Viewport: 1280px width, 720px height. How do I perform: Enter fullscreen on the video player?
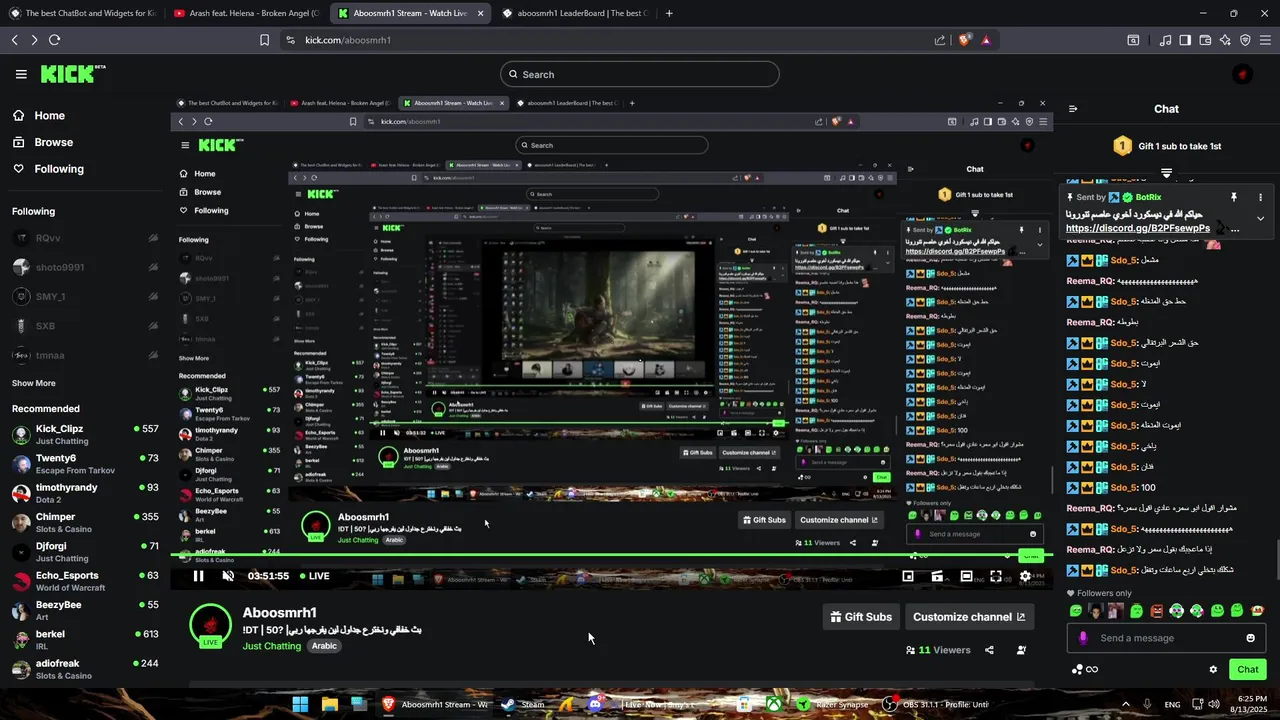pyautogui.click(x=996, y=576)
